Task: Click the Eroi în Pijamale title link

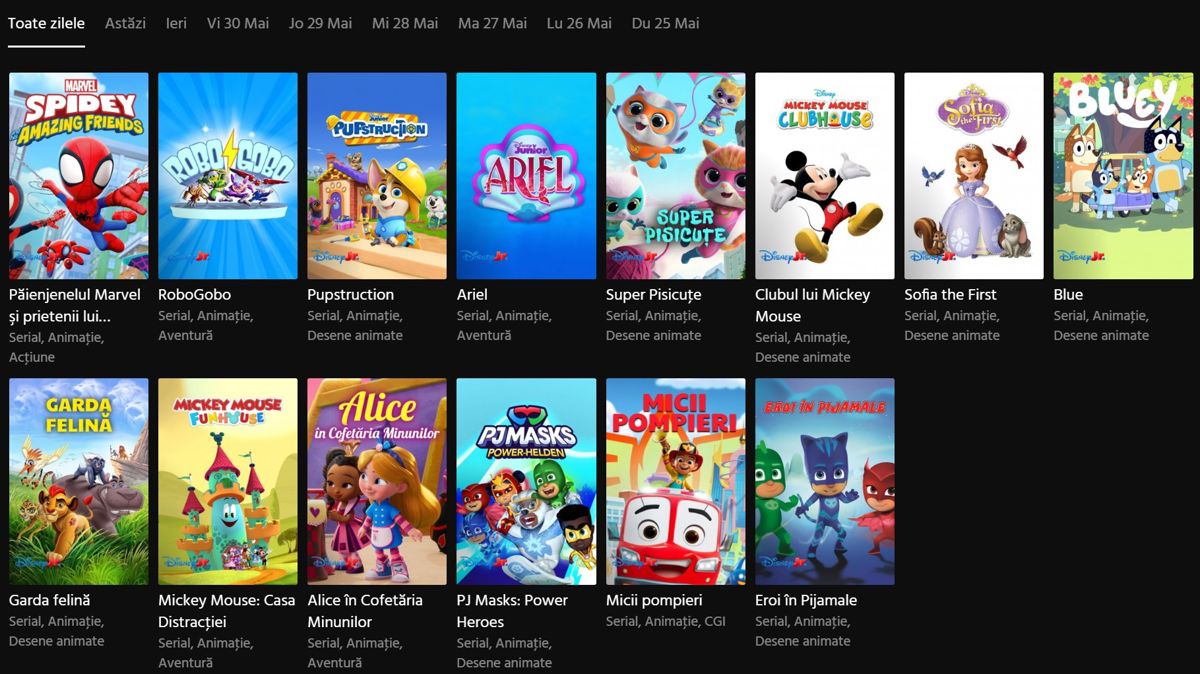Action: (806, 600)
